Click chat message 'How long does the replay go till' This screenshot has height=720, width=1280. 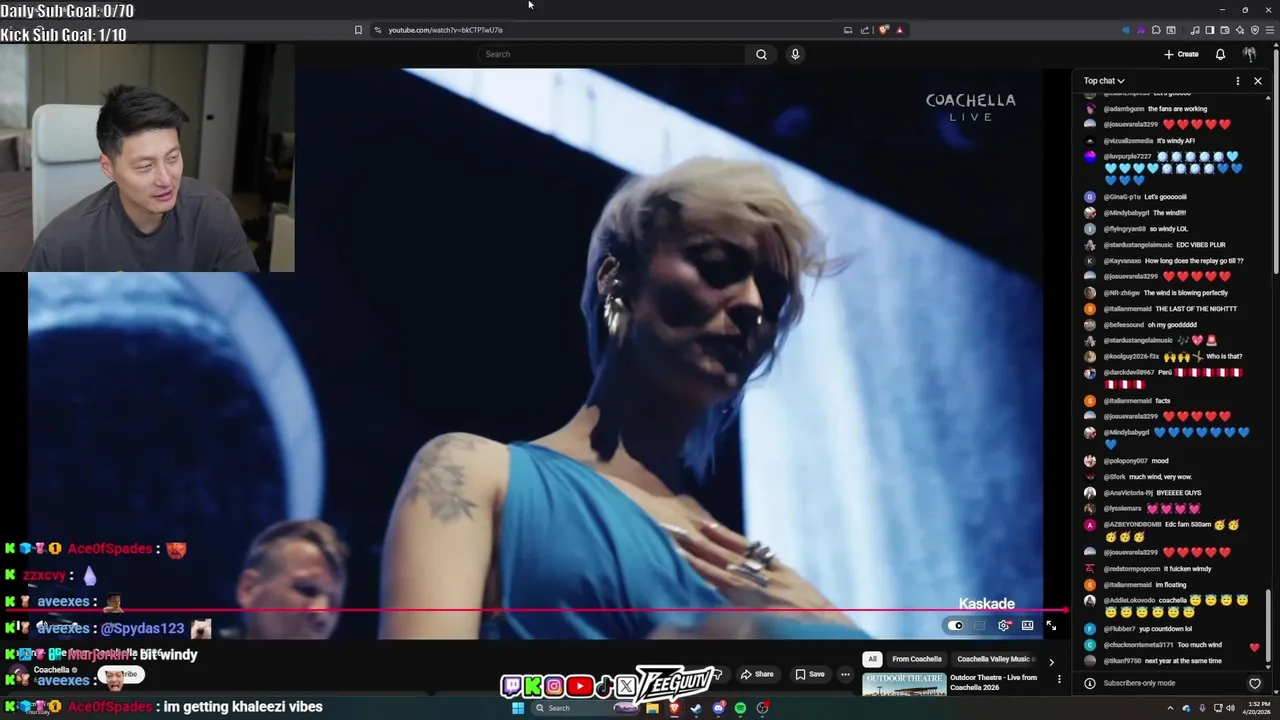coord(1194,261)
